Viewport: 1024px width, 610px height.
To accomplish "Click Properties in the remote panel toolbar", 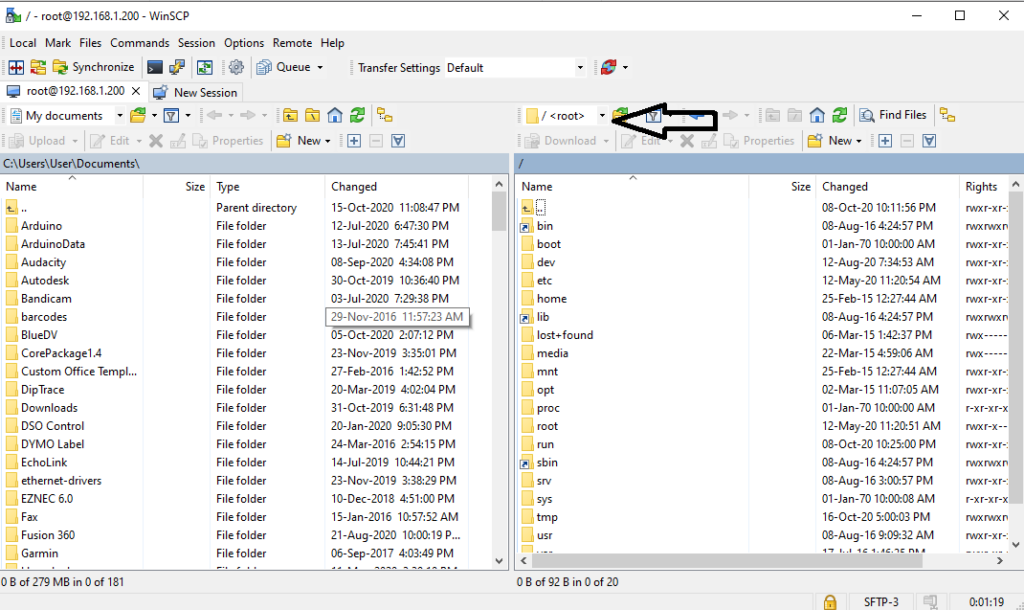I will (x=759, y=141).
